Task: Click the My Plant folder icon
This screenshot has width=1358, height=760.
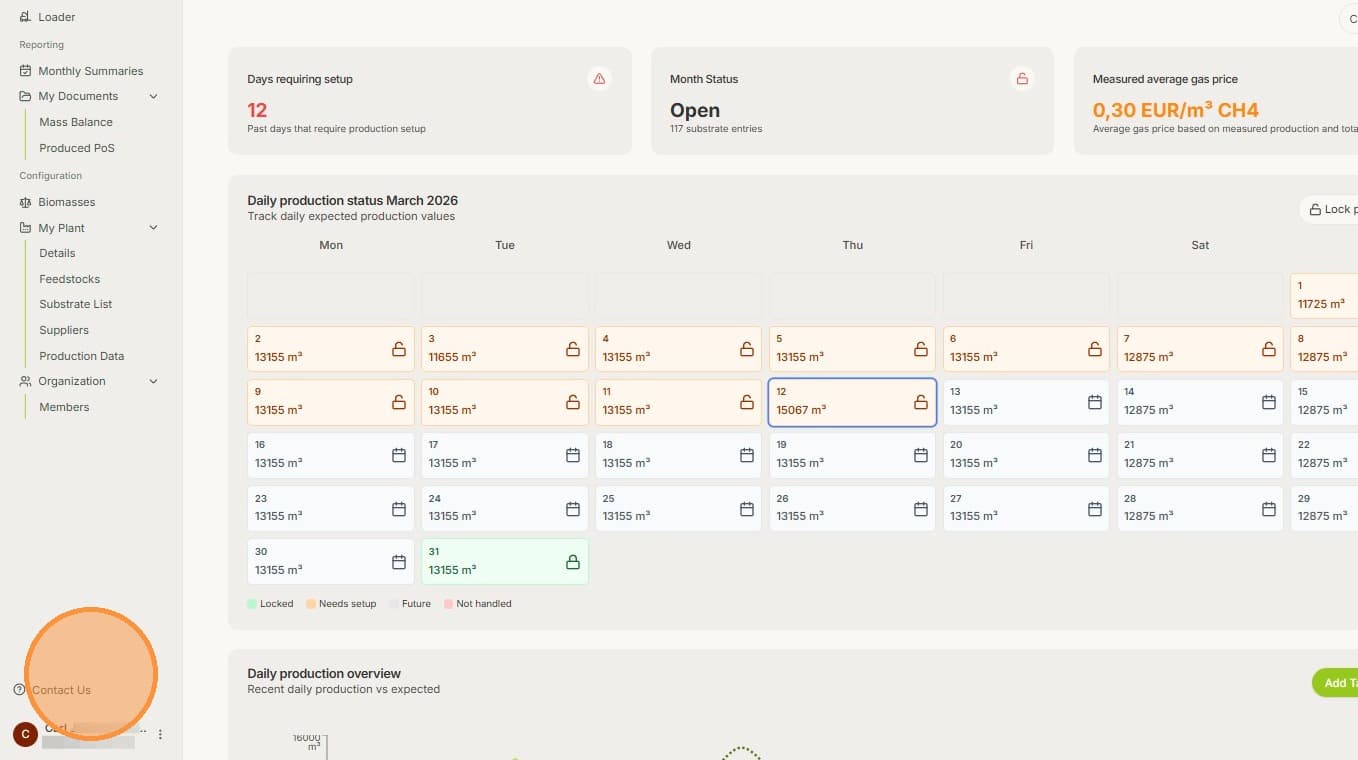Action: click(x=25, y=228)
